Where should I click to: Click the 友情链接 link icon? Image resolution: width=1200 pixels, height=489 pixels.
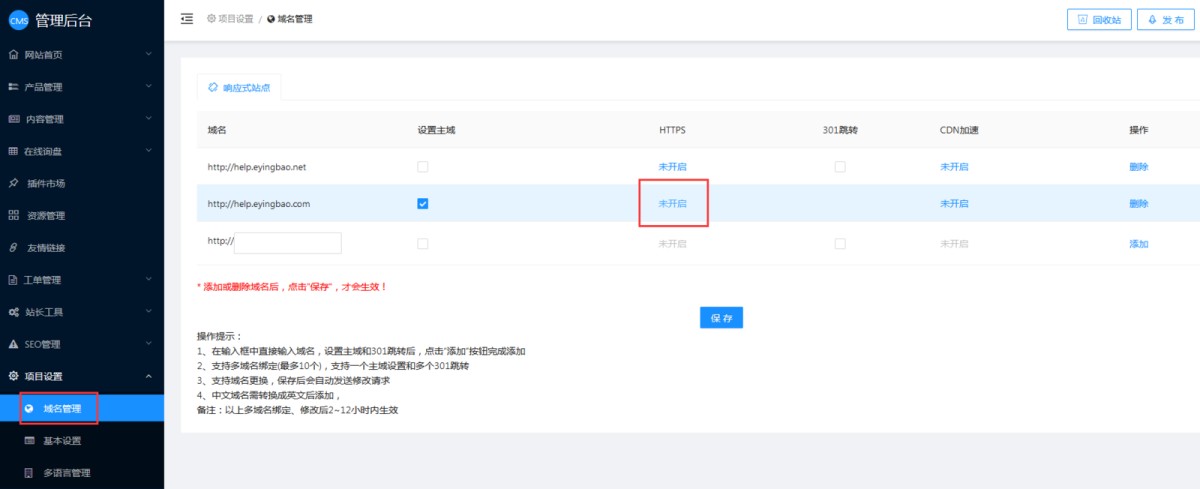pos(13,247)
